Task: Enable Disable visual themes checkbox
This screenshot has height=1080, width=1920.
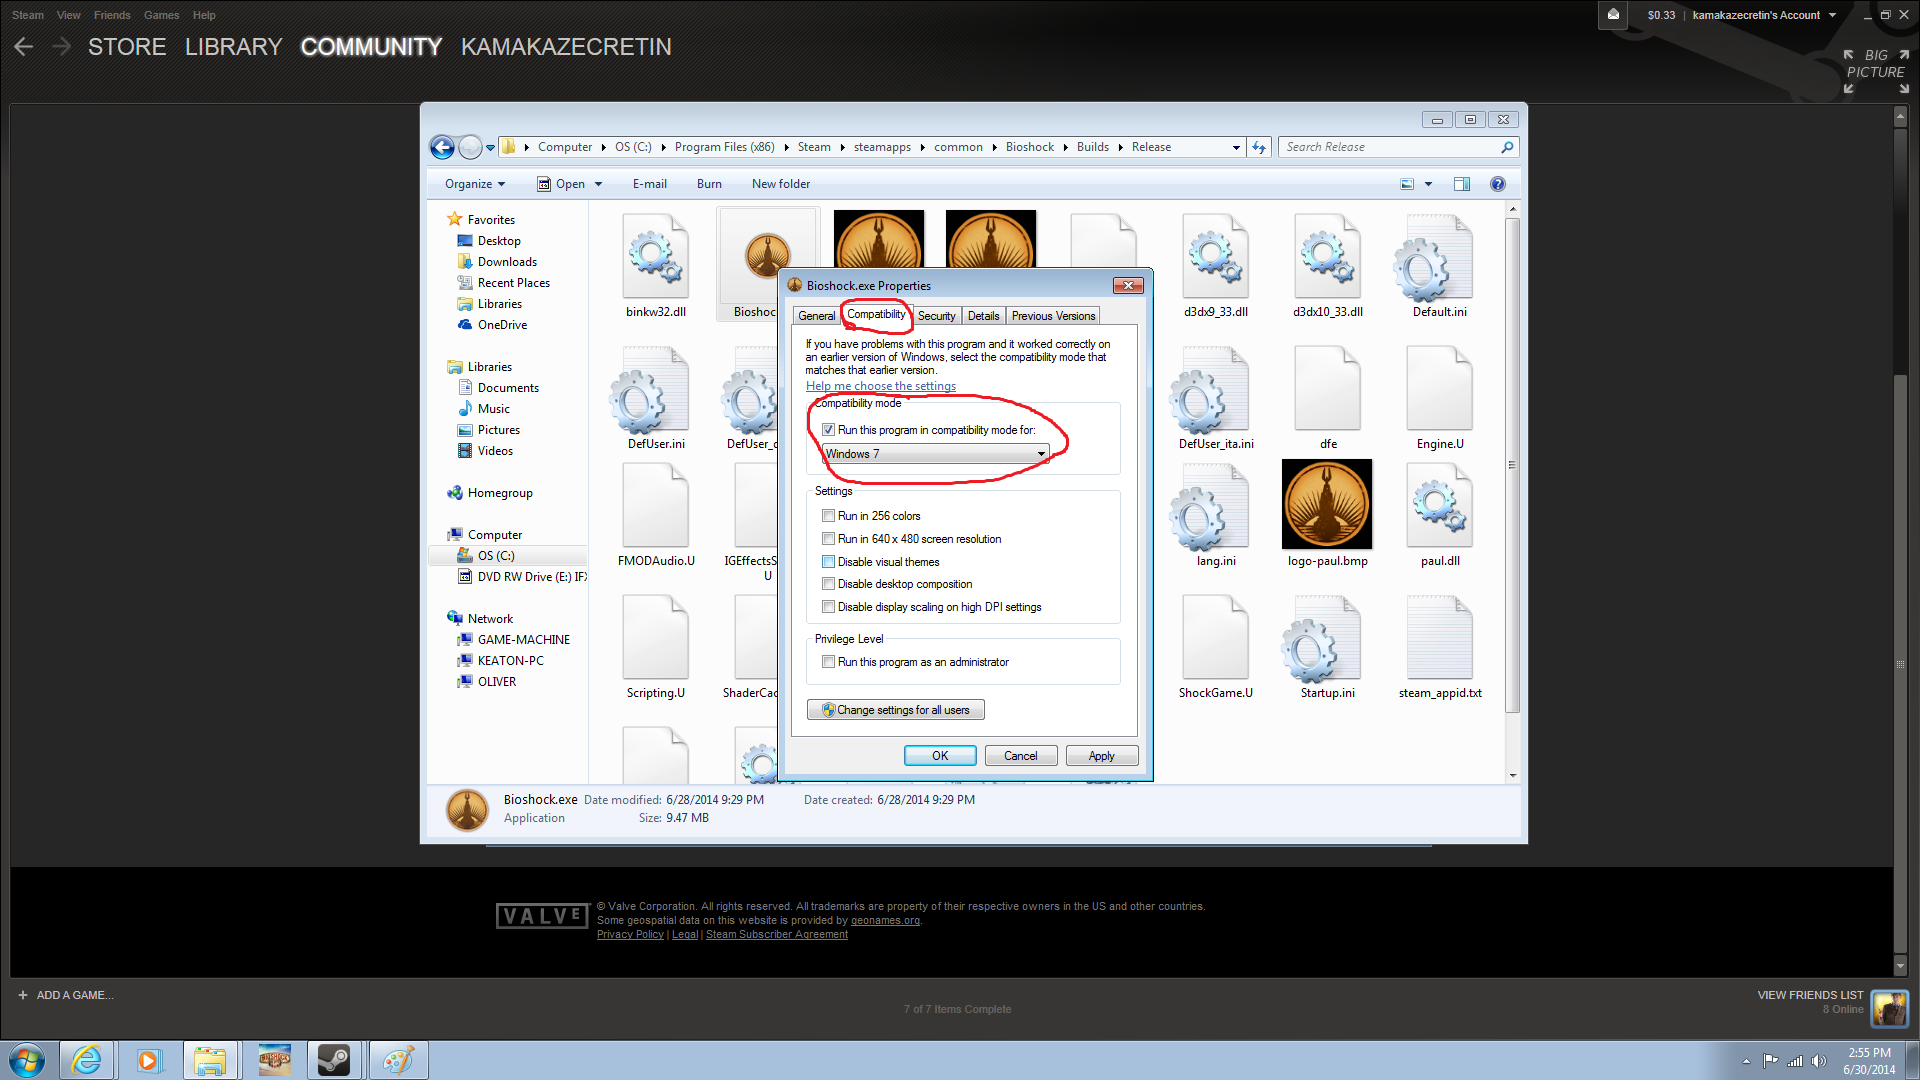Action: [x=828, y=562]
